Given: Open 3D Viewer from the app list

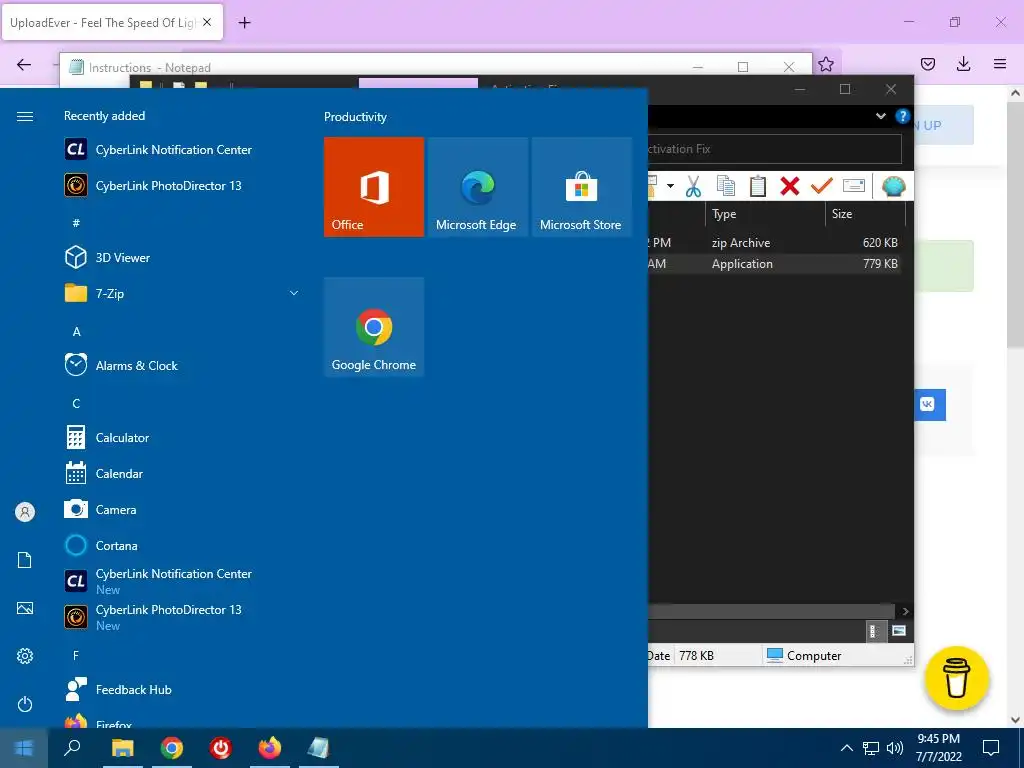Looking at the screenshot, I should [x=183, y=257].
